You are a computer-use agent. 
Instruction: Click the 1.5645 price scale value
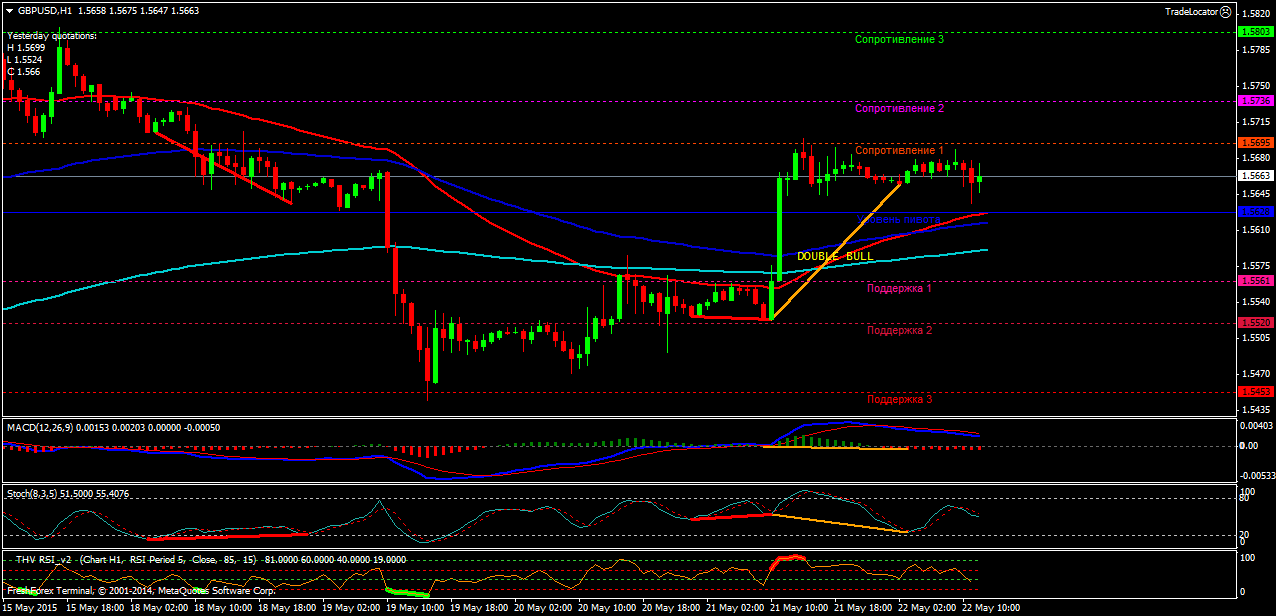[1254, 194]
